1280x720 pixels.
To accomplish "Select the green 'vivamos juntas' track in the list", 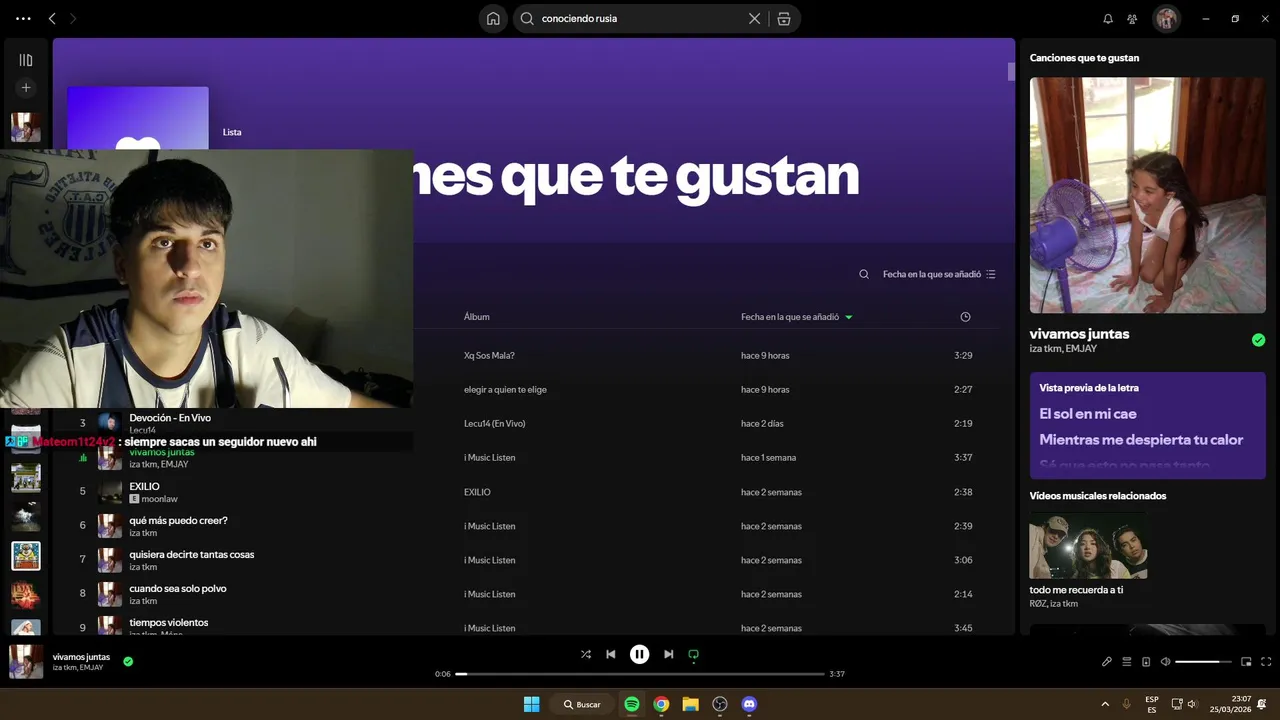I will coord(162,452).
